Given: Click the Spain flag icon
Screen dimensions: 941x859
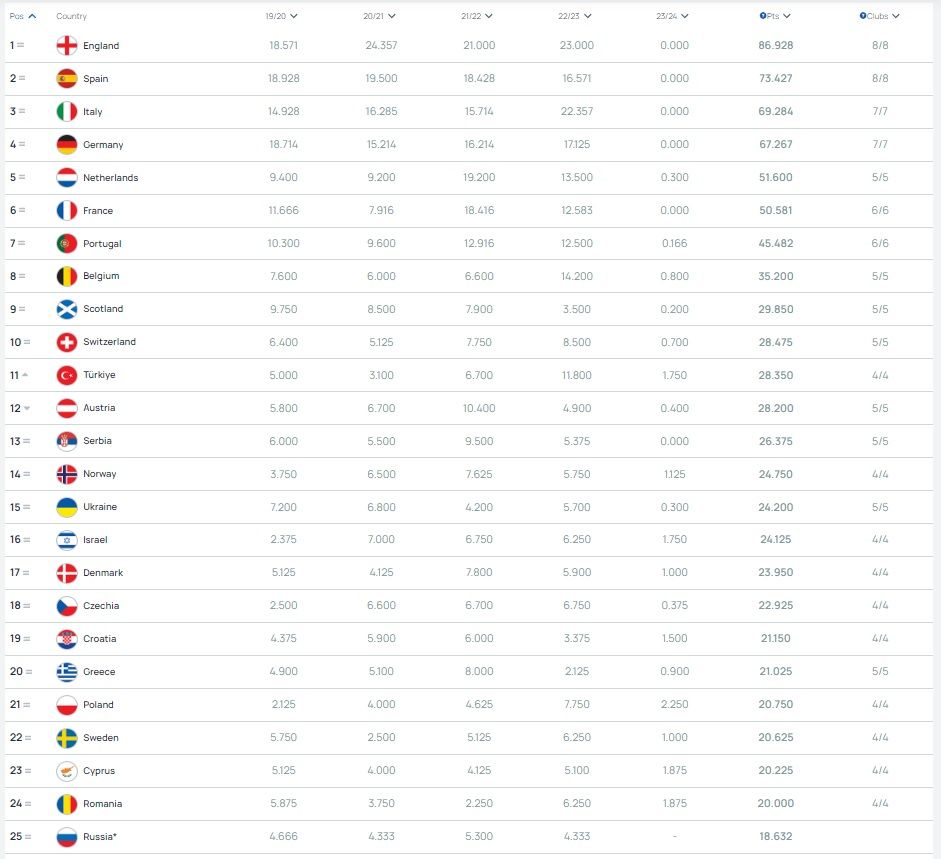Looking at the screenshot, I should click(x=67, y=79).
